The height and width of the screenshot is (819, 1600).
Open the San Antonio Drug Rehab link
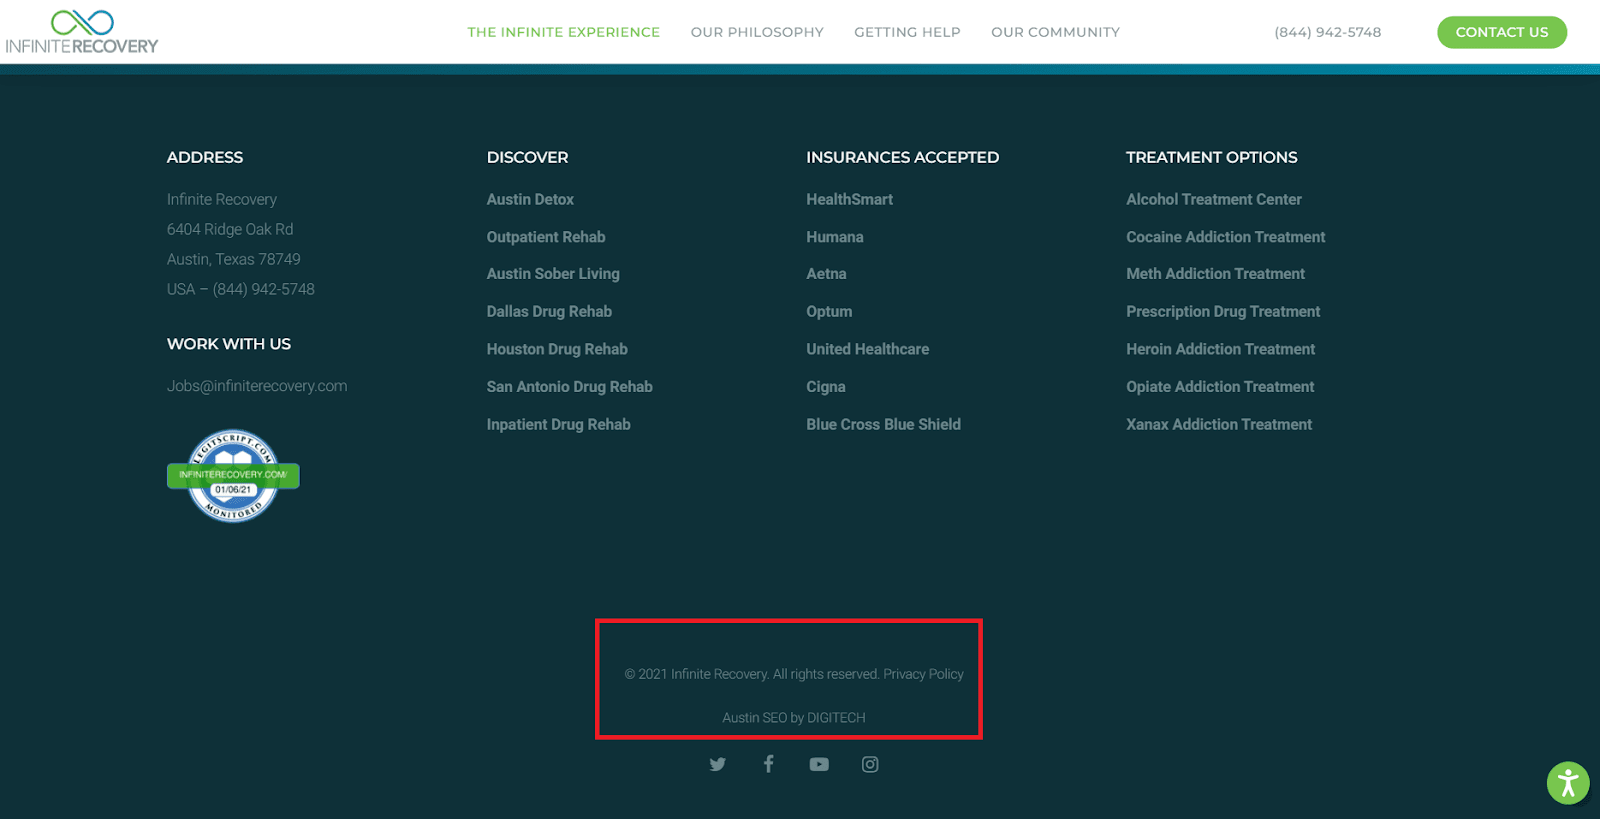click(x=569, y=387)
